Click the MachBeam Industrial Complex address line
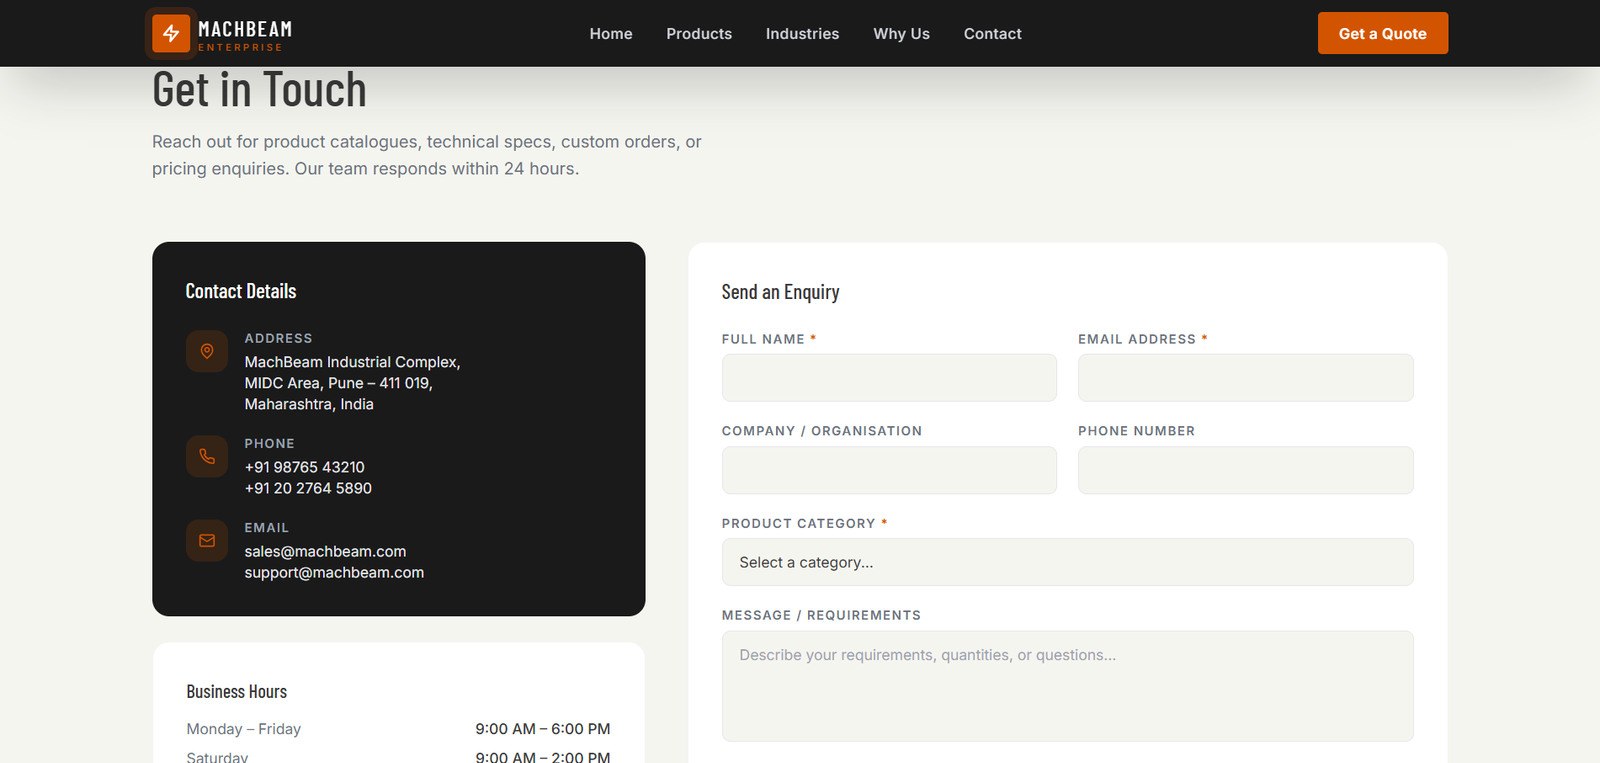This screenshot has width=1600, height=763. click(353, 362)
